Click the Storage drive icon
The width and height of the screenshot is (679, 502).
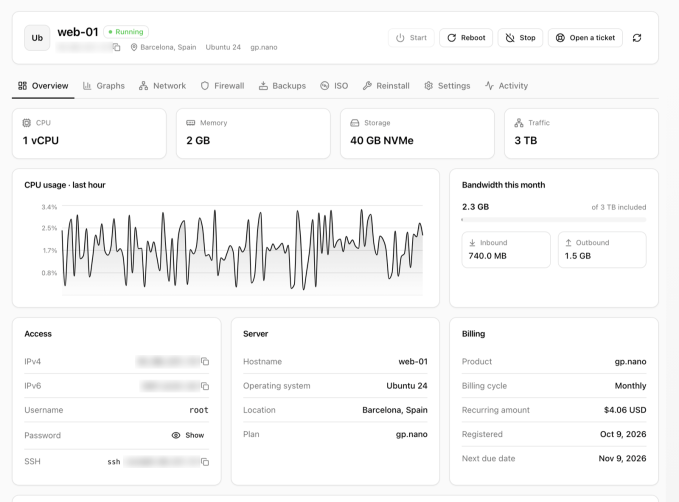pyautogui.click(x=355, y=123)
